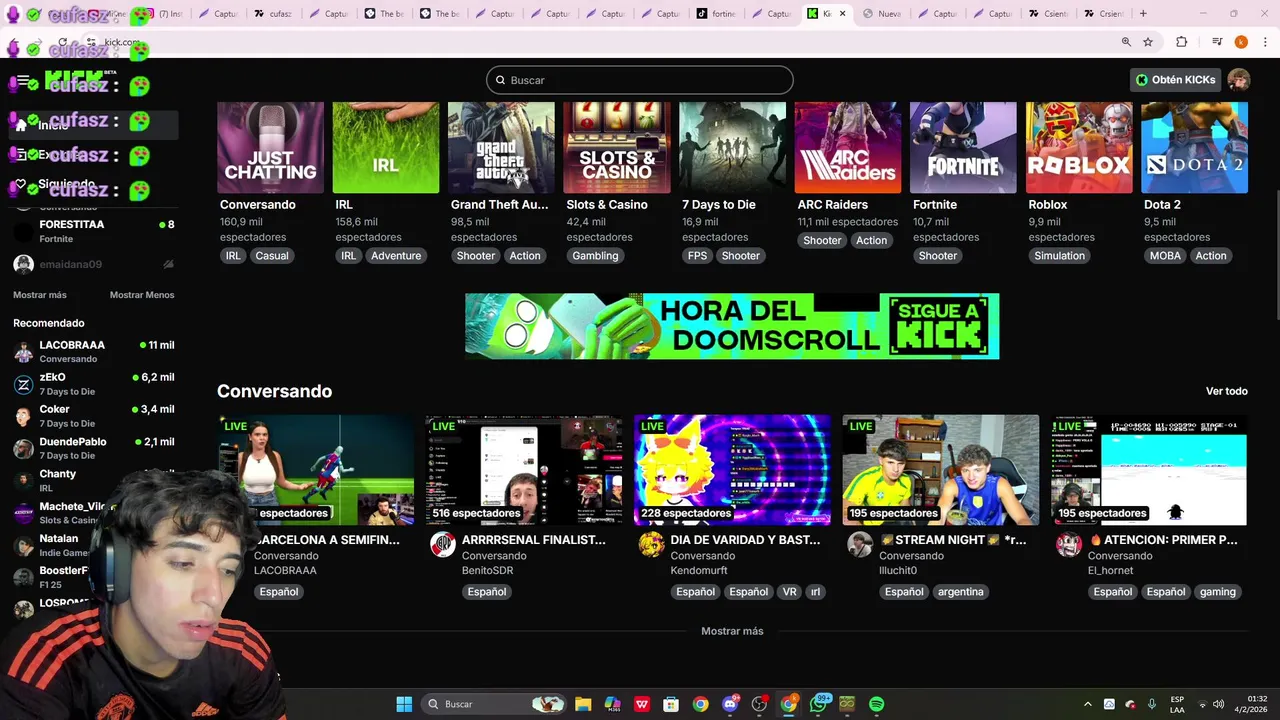The width and height of the screenshot is (1280, 720).
Task: Open LACOBRAAA in the Recomendado list
Action: pos(94,351)
